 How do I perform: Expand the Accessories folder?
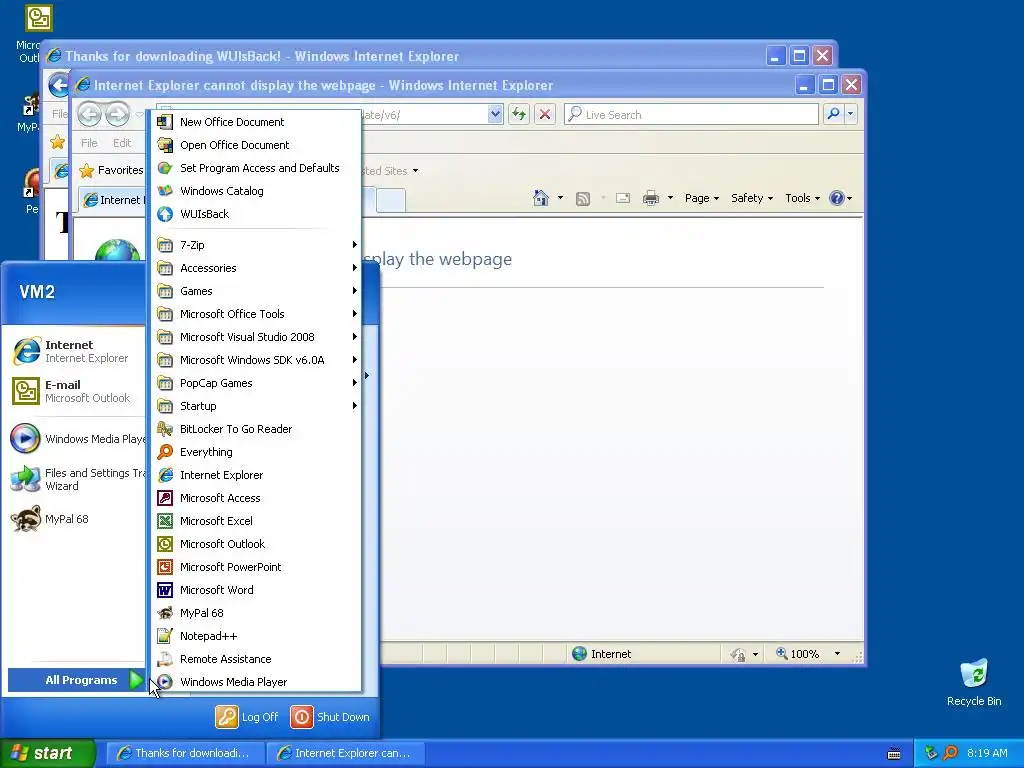point(255,268)
